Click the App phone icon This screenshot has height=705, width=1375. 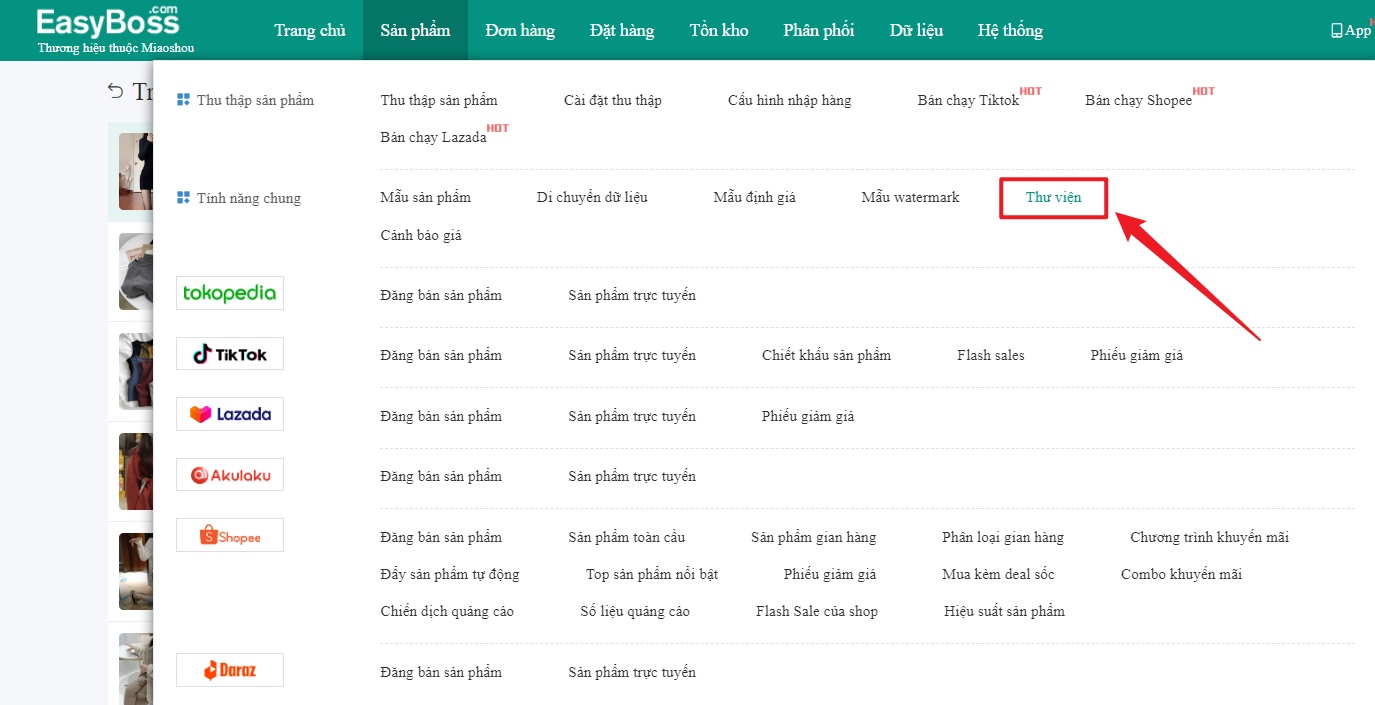pyautogui.click(x=1336, y=31)
